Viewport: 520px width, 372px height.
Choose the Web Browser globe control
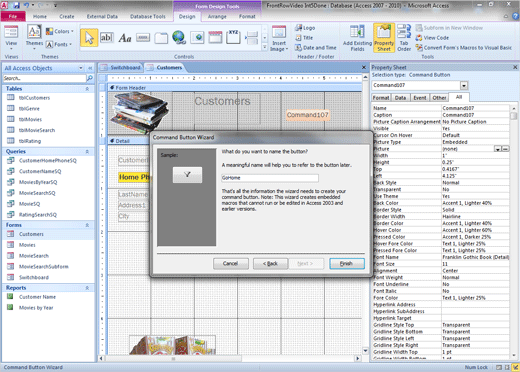(x=179, y=37)
